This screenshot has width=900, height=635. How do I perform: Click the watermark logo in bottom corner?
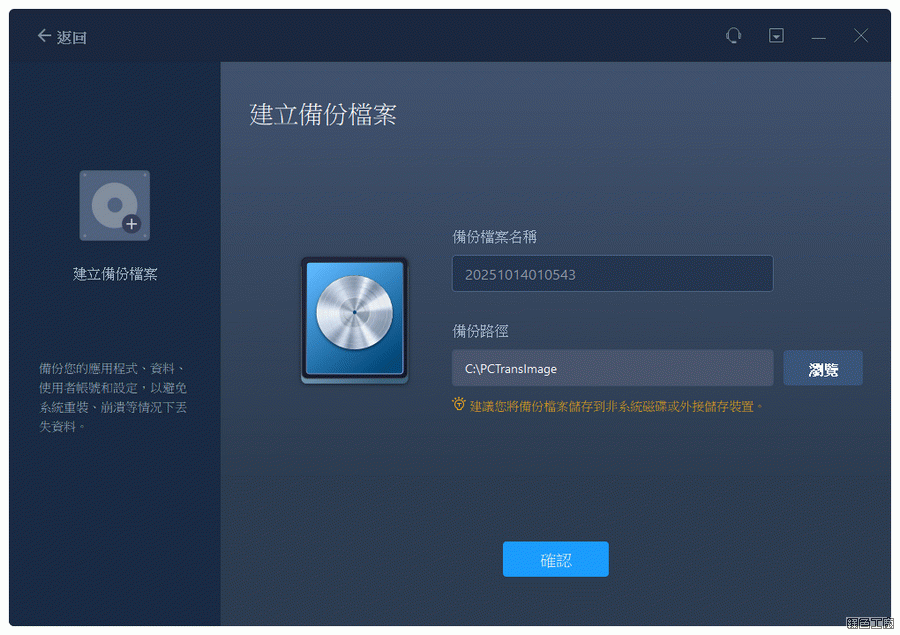868,623
